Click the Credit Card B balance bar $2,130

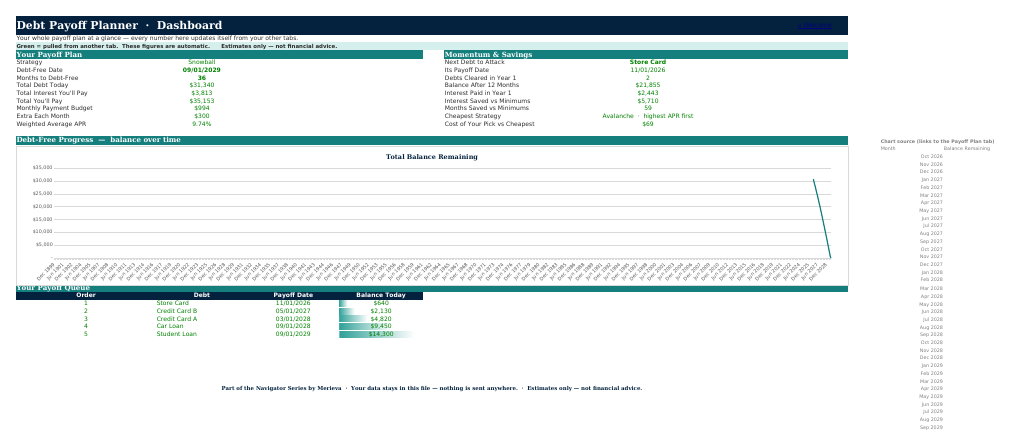click(381, 311)
